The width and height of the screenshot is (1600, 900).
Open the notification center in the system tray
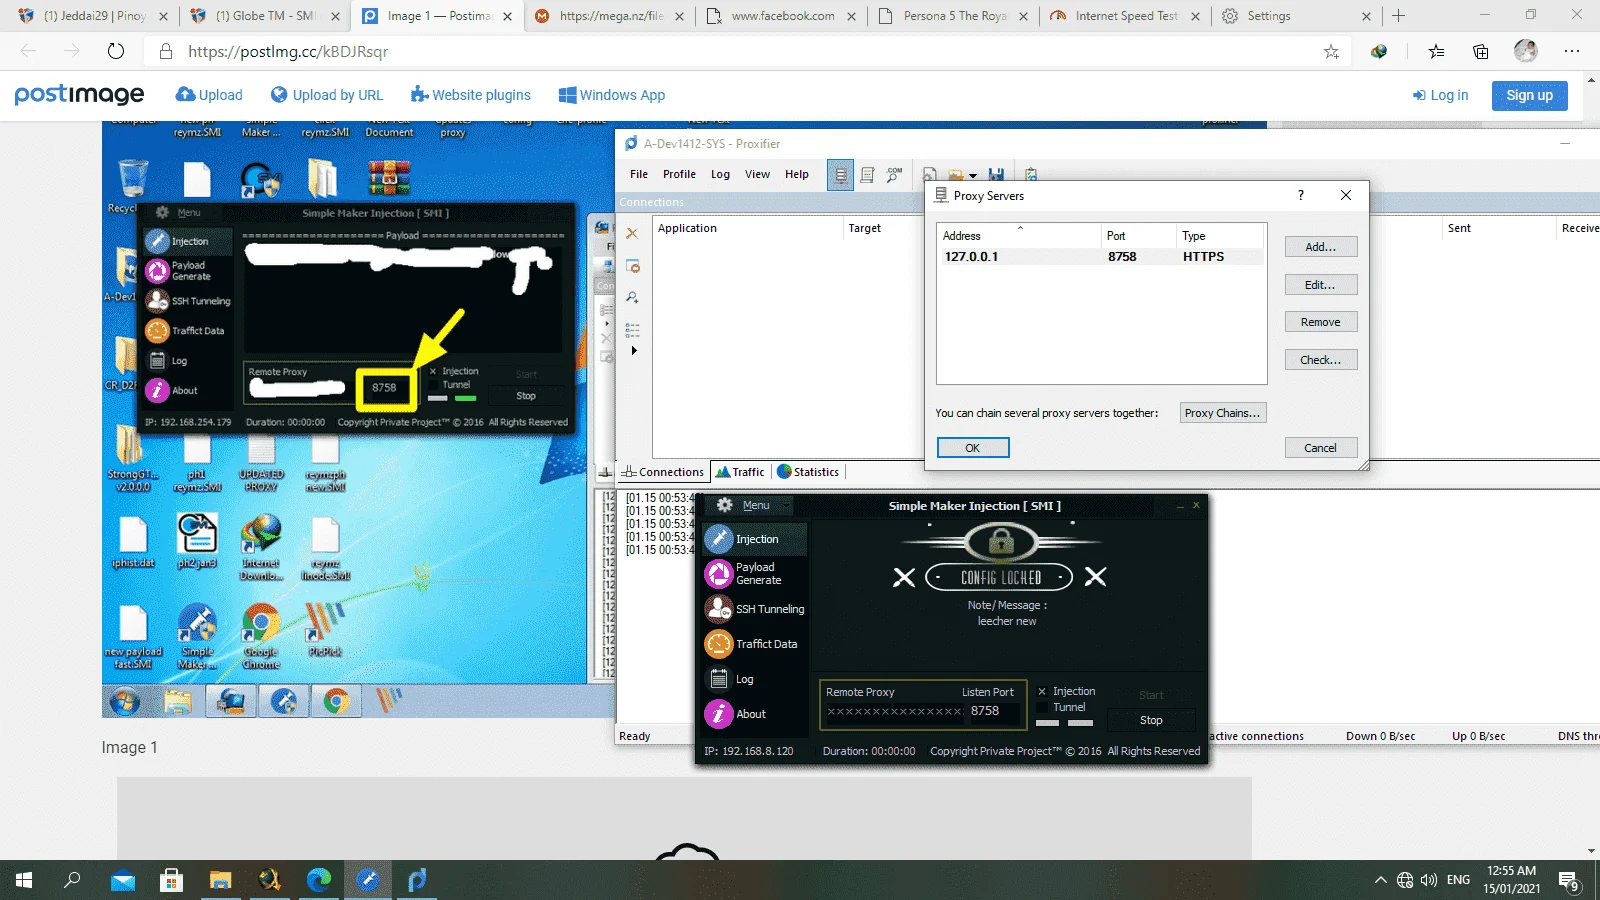point(1570,881)
